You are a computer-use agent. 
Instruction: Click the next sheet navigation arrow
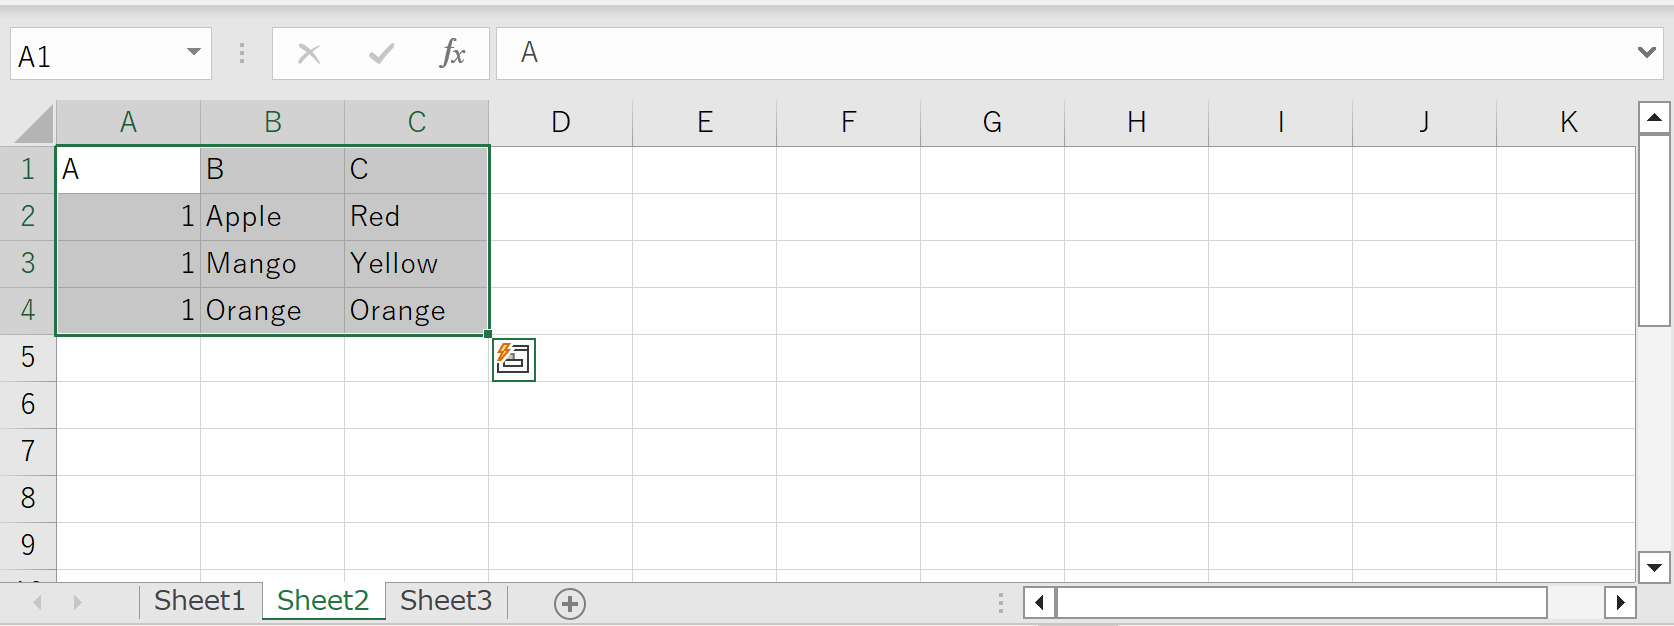coord(78,602)
